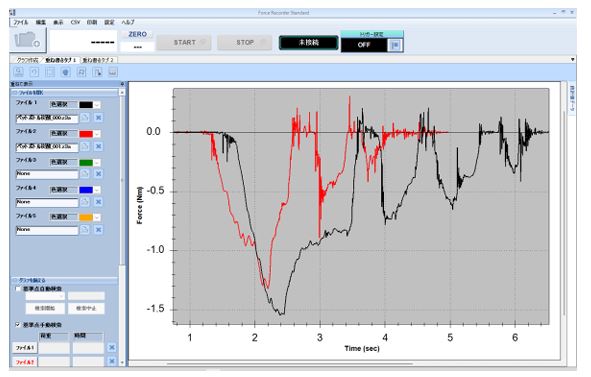Expand File 3 green color dropdown
The width and height of the screenshot is (591, 377).
pyautogui.click(x=97, y=163)
